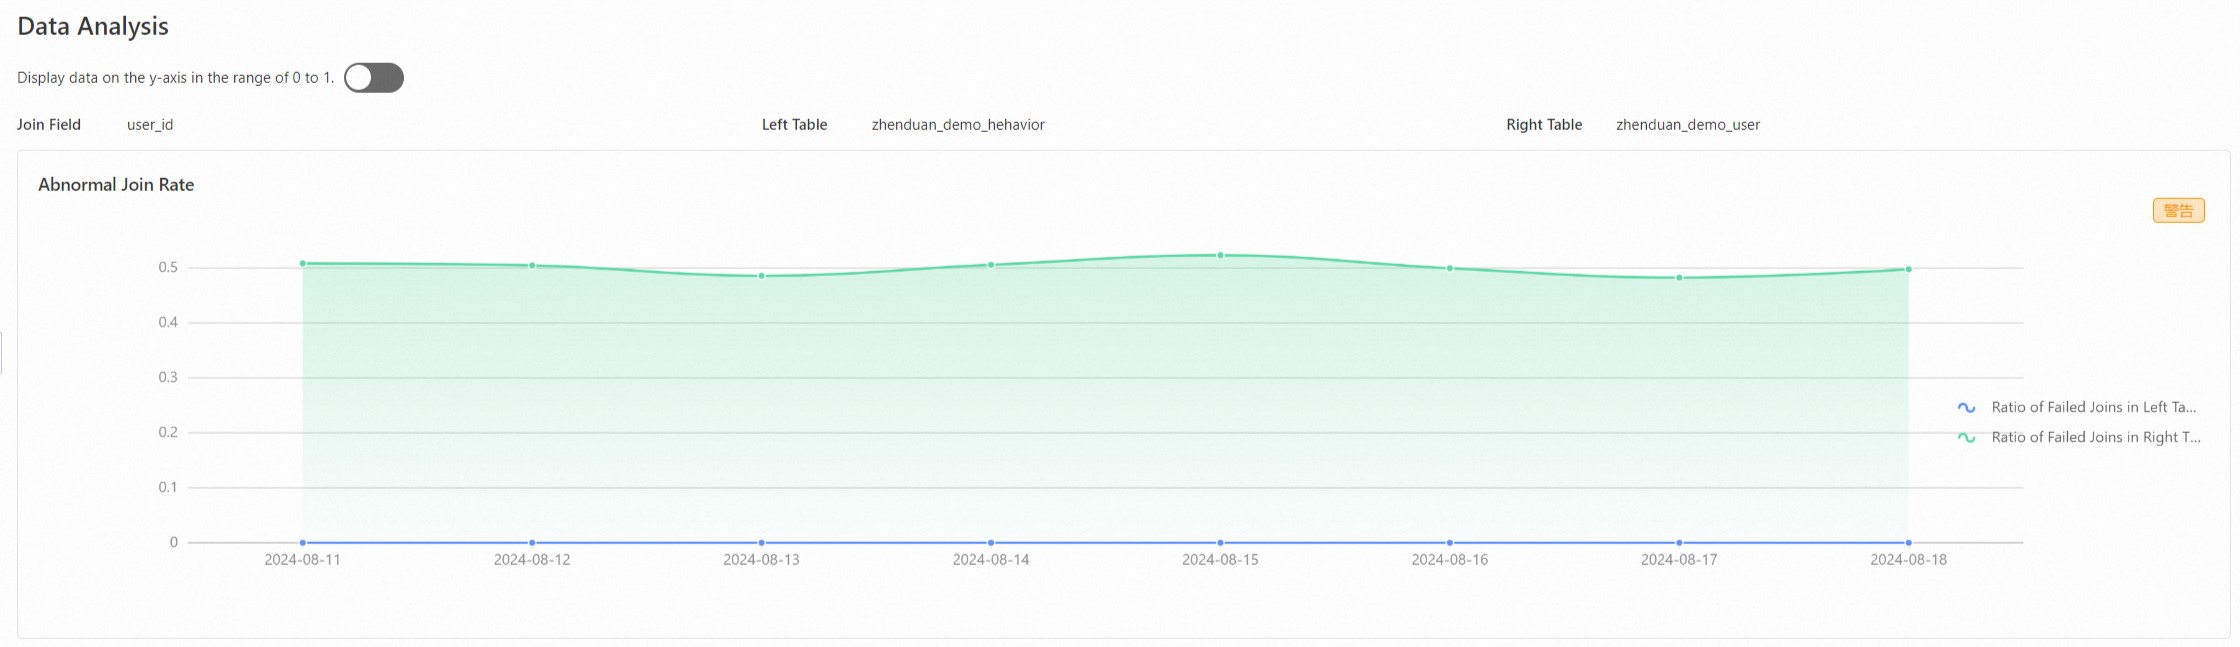Click blue zero-line point for 2024-08-15
The image size is (2240, 647).
[x=1220, y=543]
